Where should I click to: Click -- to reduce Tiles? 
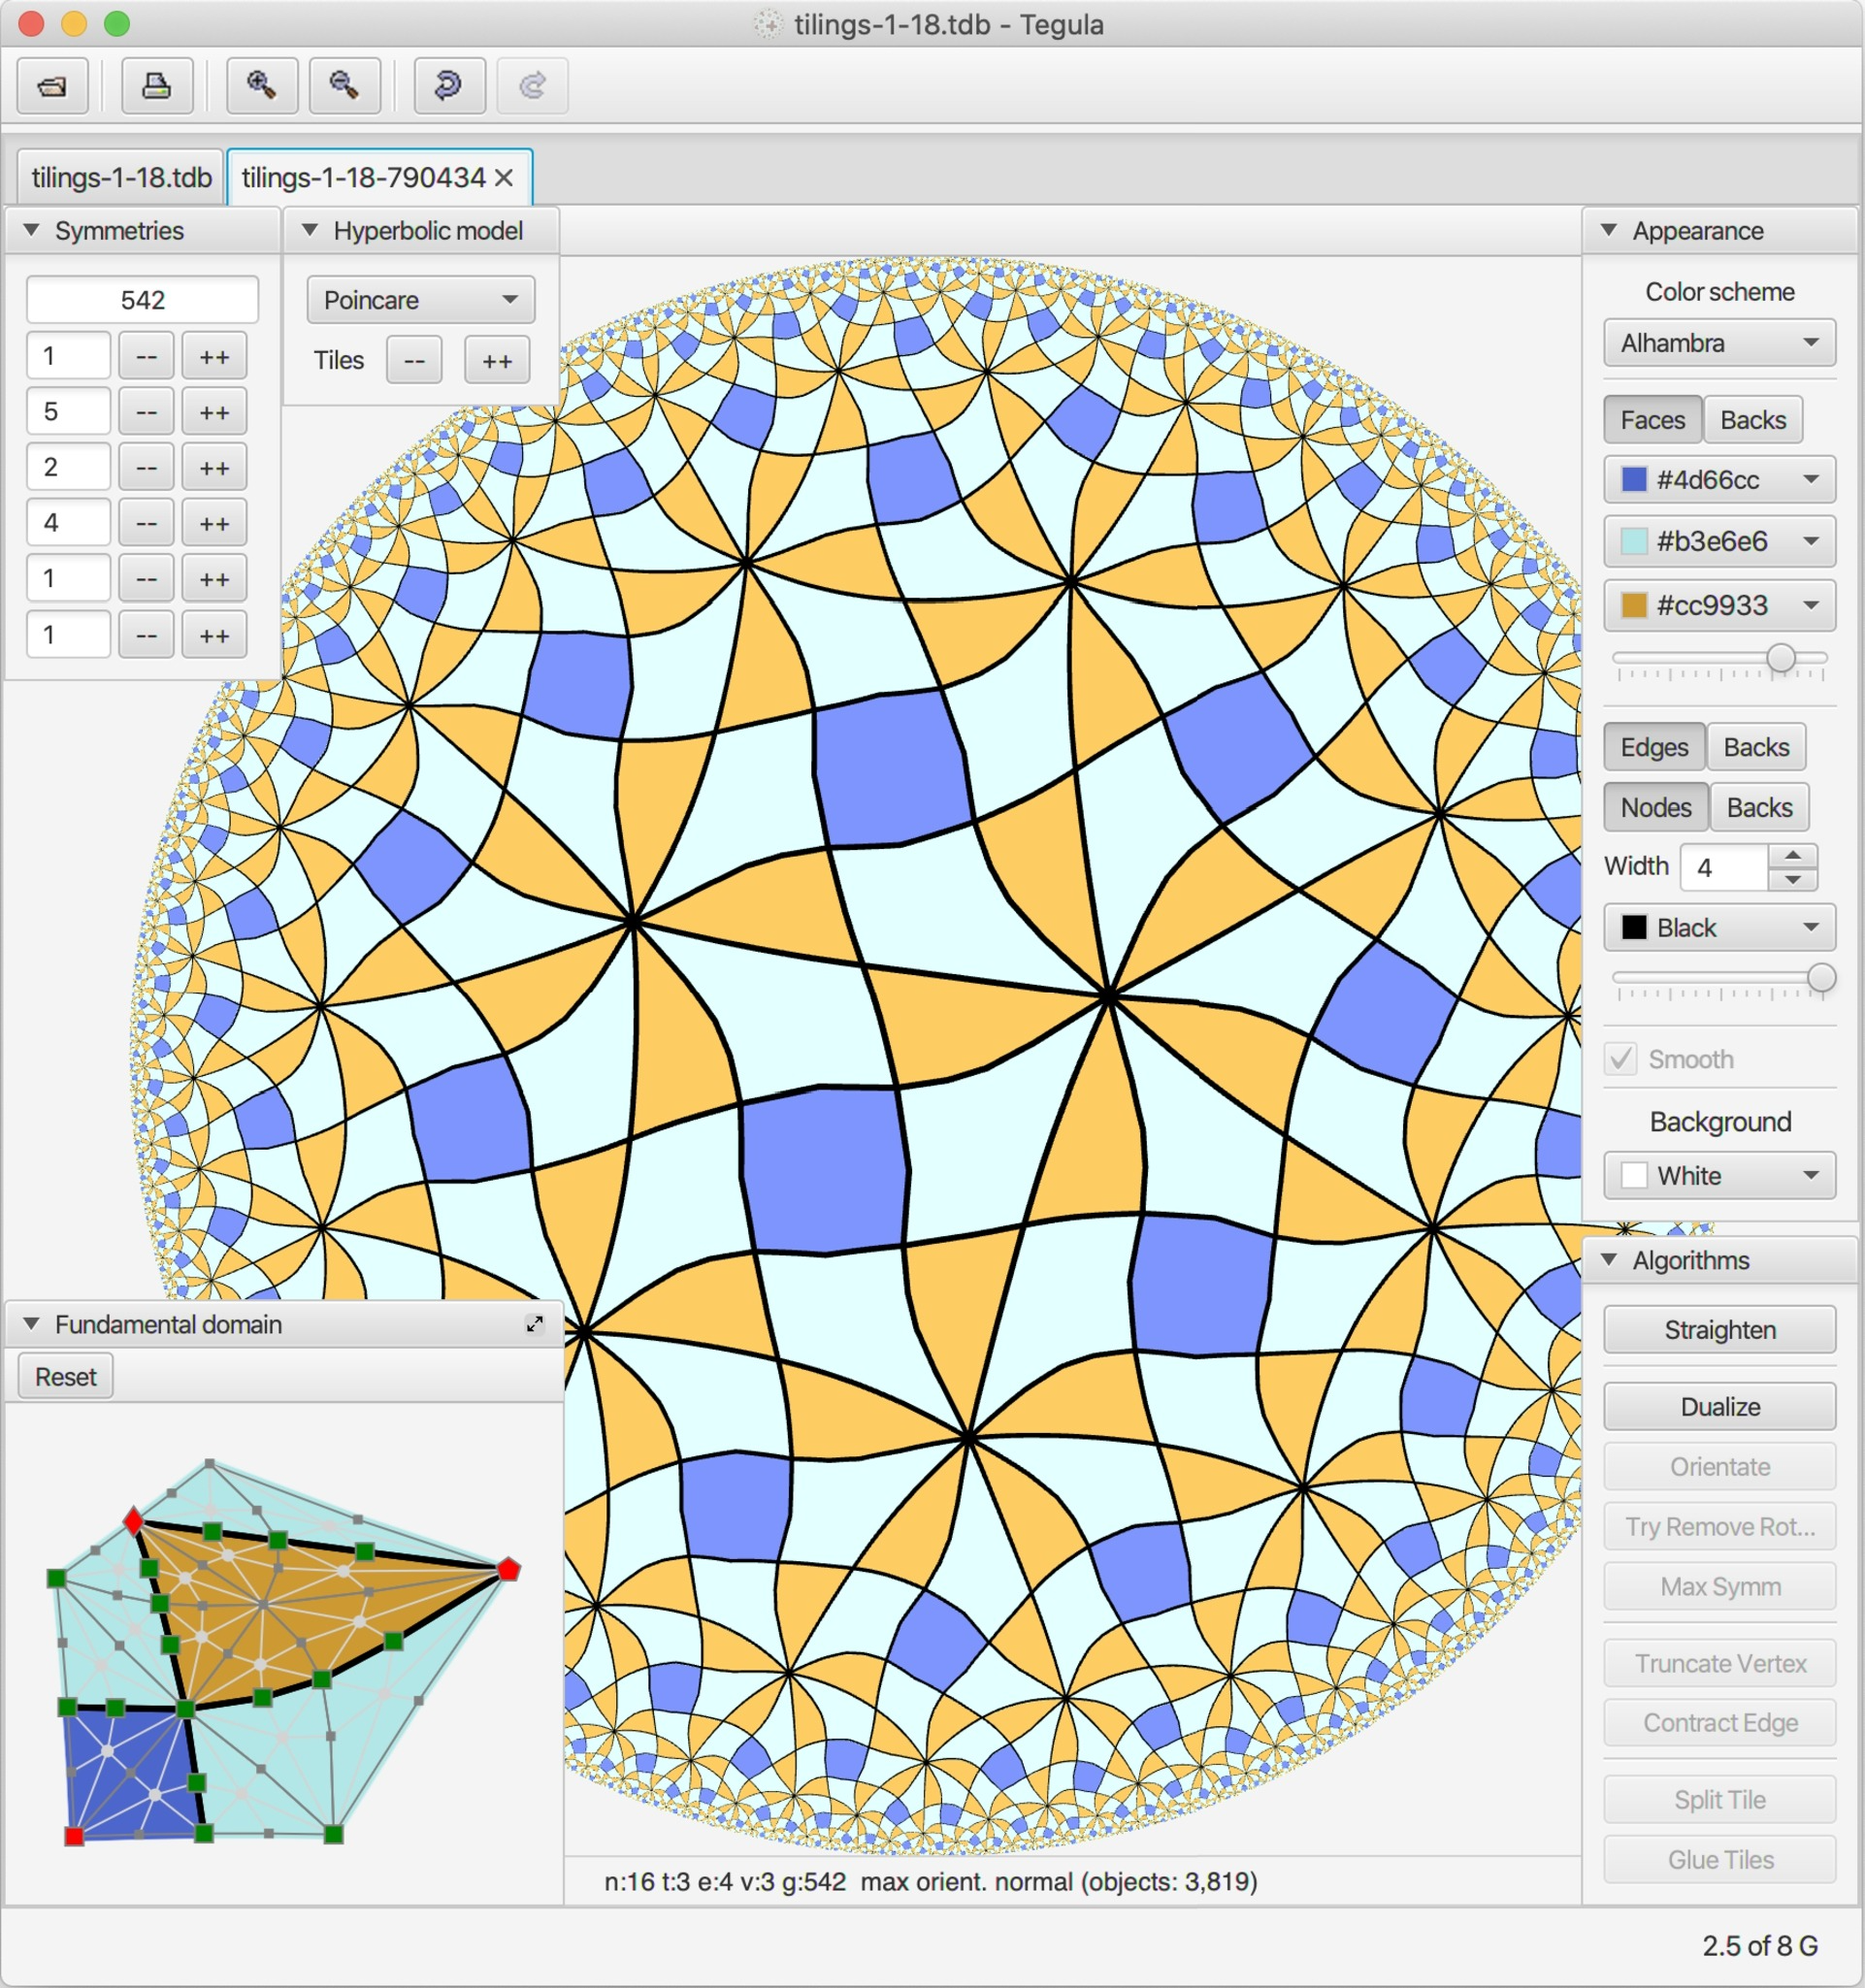click(x=414, y=361)
